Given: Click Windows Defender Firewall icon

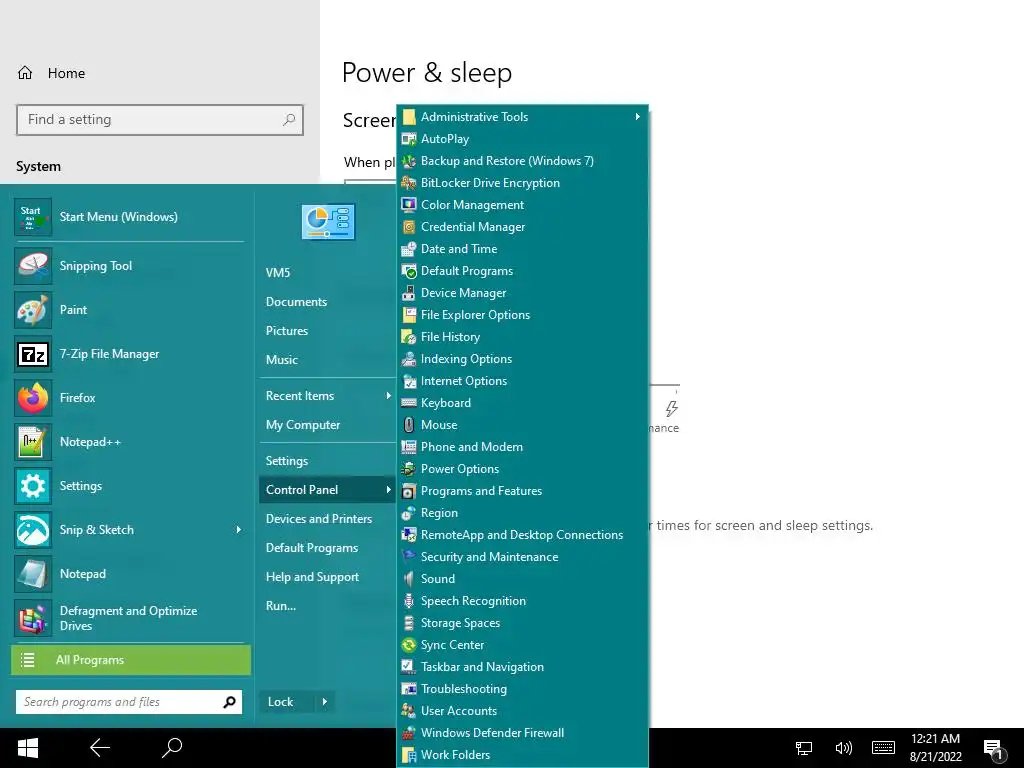Looking at the screenshot, I should [x=409, y=733].
